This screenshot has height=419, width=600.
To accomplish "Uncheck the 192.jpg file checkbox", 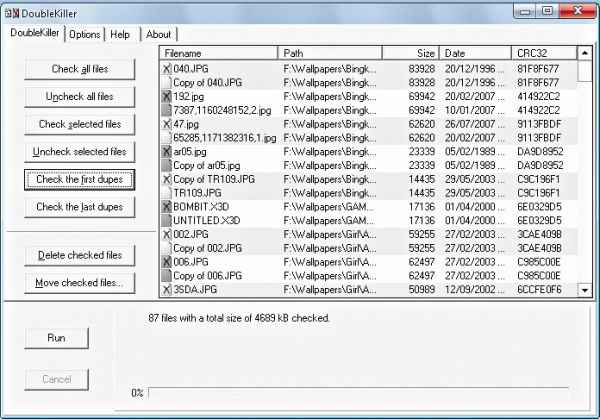I will [x=166, y=96].
